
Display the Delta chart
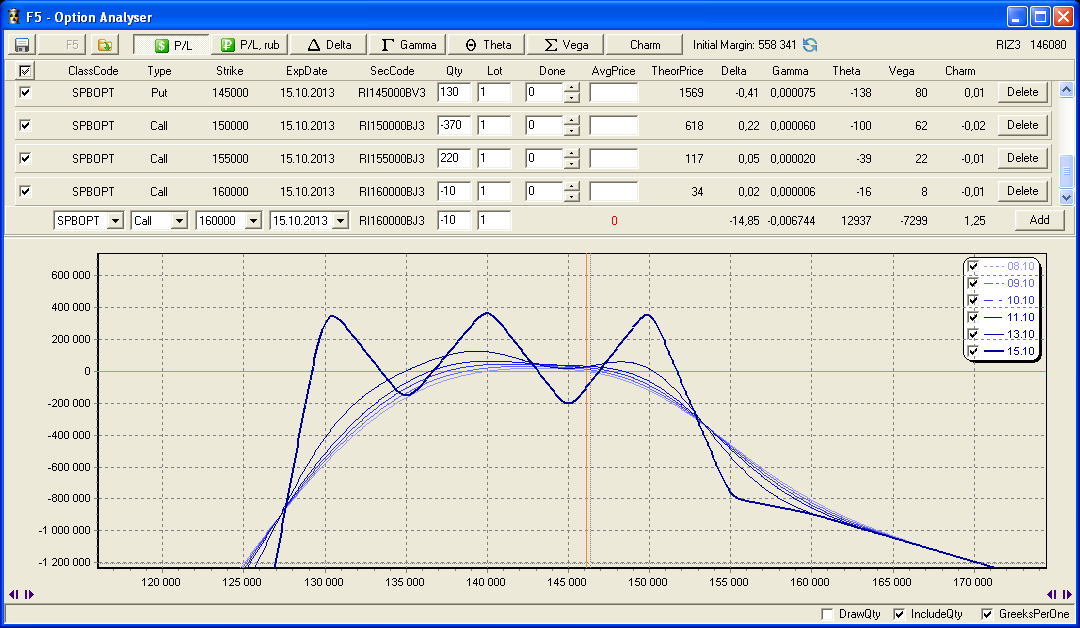(x=329, y=45)
